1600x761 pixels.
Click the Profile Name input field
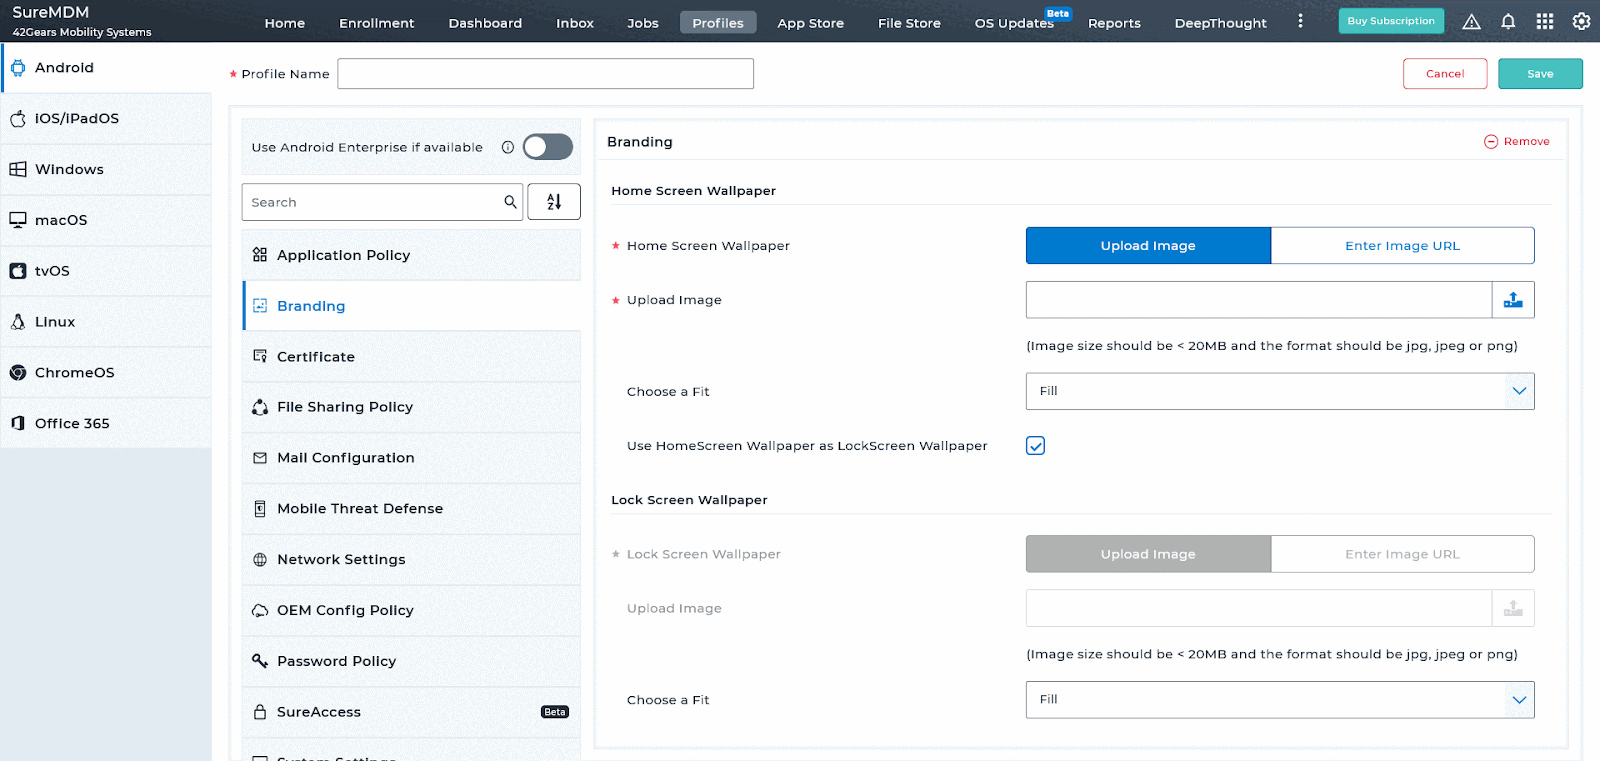[x=545, y=74]
